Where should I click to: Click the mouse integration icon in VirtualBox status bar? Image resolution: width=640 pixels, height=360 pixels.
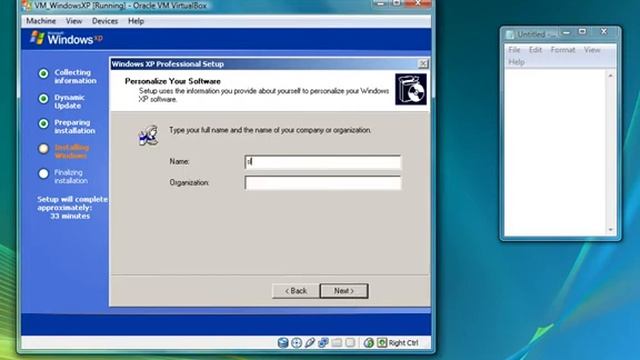(x=369, y=343)
